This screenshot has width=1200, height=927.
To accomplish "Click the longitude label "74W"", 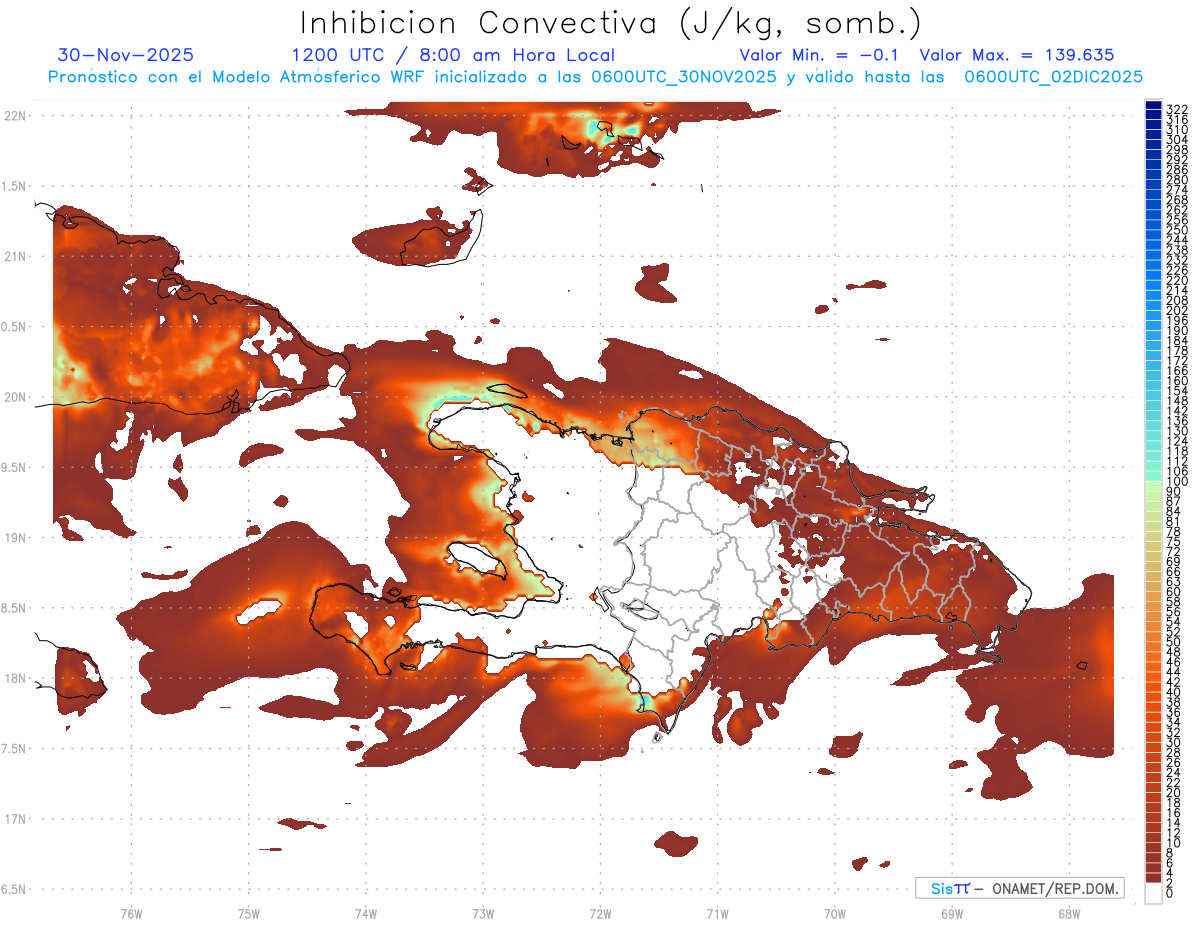I will [366, 913].
